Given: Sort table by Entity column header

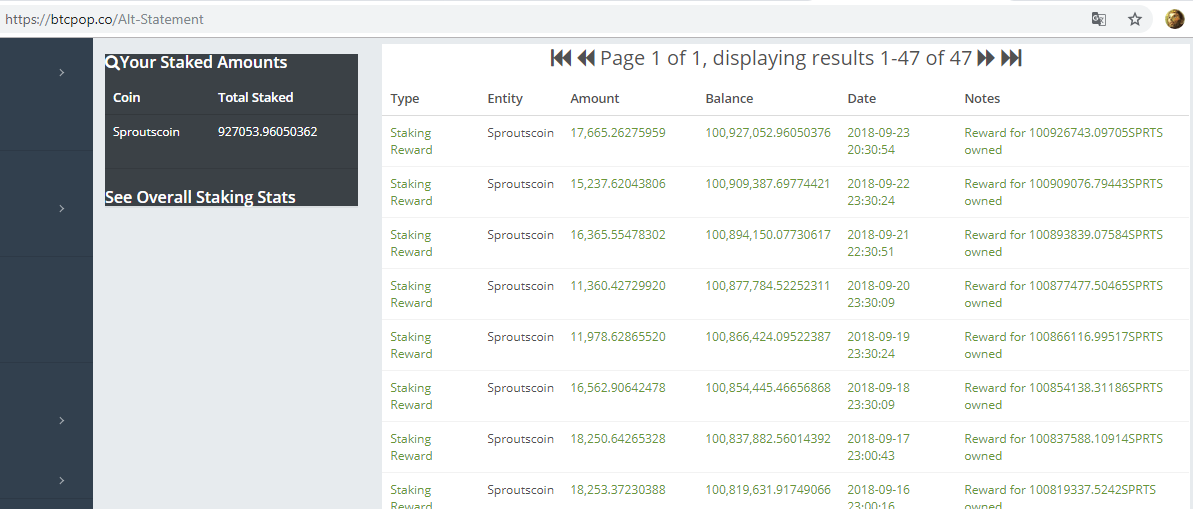Looking at the screenshot, I should pyautogui.click(x=505, y=98).
